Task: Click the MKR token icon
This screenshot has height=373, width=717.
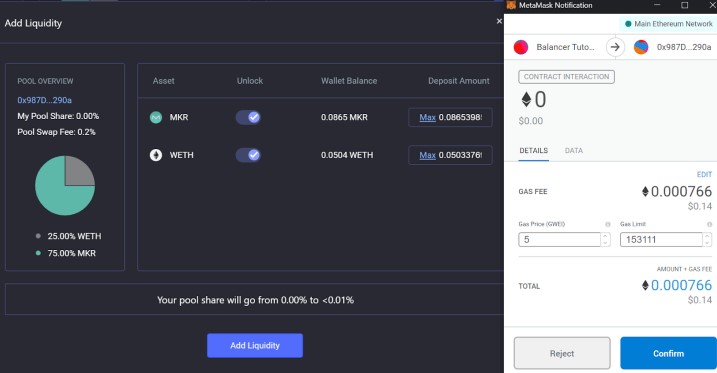Action: pos(156,117)
